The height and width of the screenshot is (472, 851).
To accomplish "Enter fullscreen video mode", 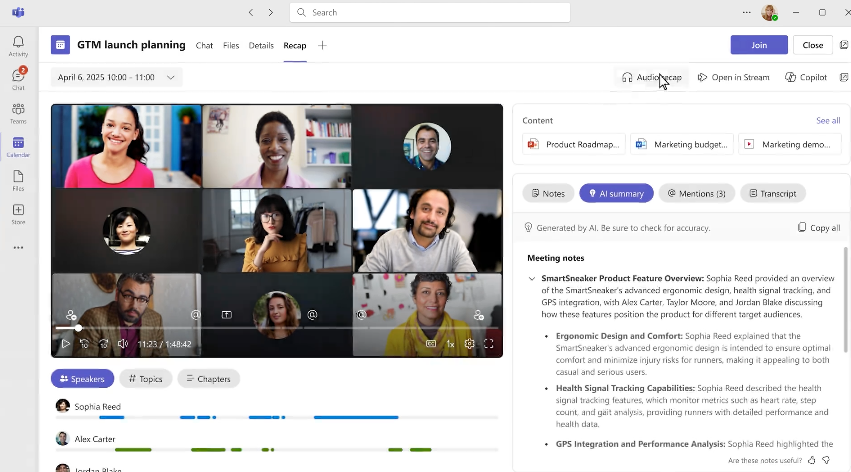I will [x=489, y=343].
